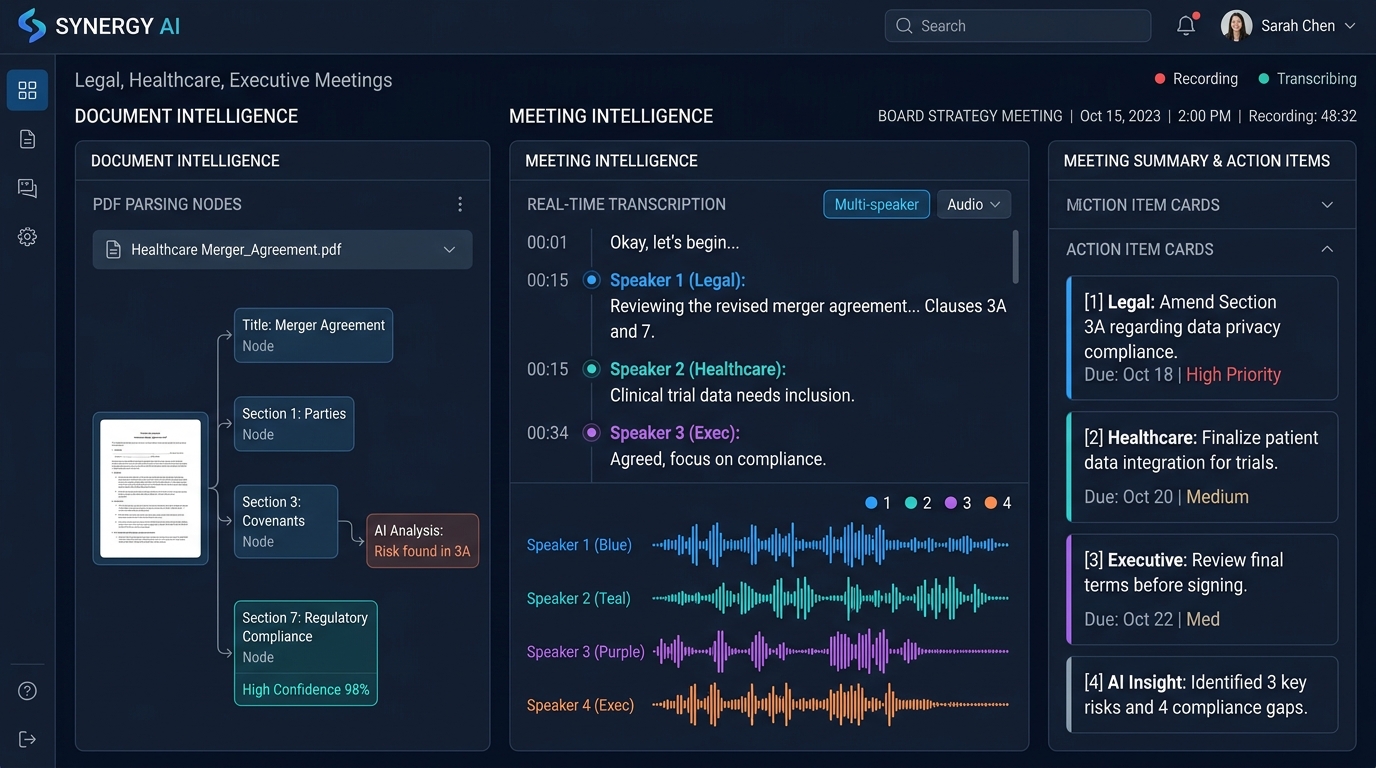Toggle teal speaker 2 legend dot

pyautogui.click(x=911, y=503)
